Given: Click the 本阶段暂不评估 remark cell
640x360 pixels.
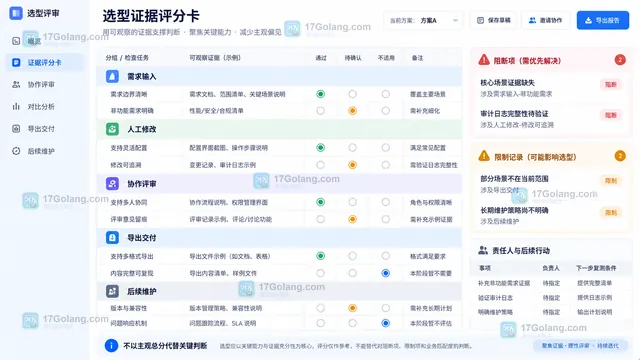Looking at the screenshot, I should [x=431, y=323].
